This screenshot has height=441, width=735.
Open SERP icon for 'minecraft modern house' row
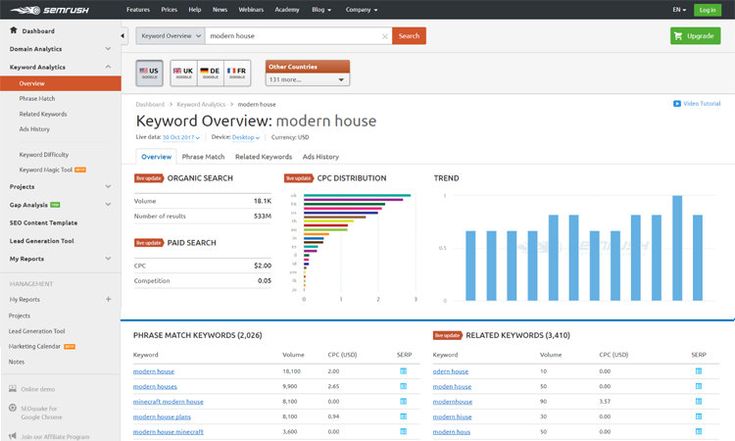pyautogui.click(x=403, y=401)
